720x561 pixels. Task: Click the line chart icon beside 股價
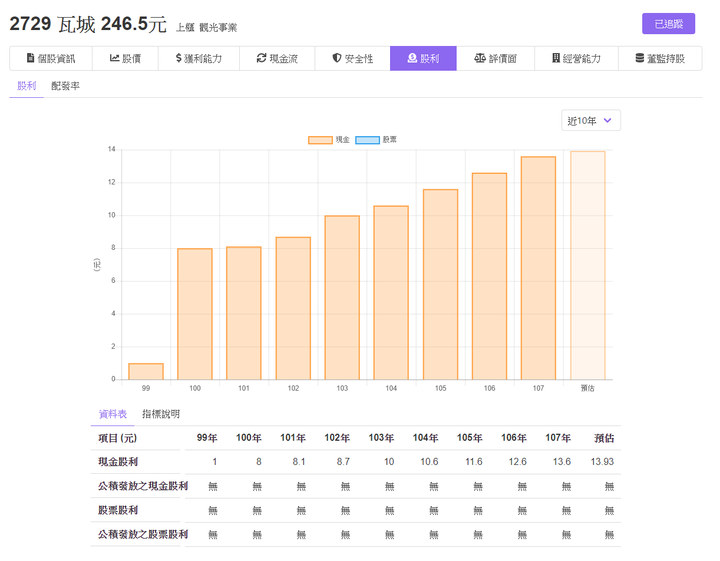point(114,58)
